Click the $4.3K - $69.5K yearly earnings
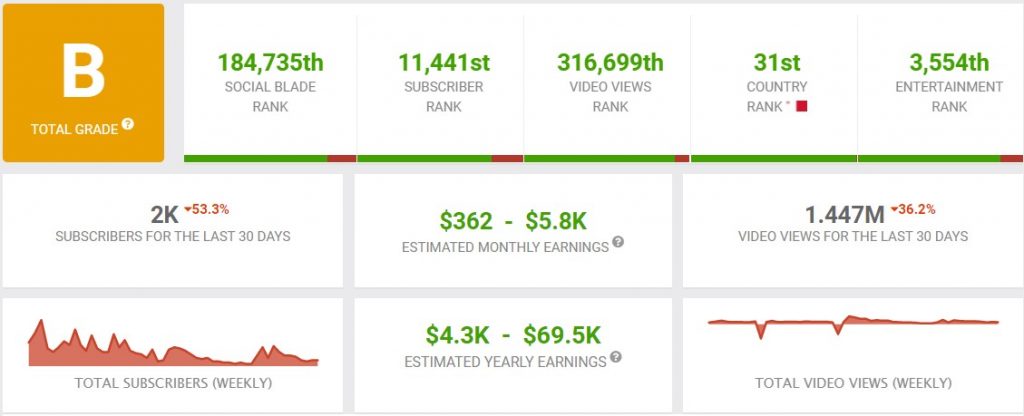Viewport: 1024px width, 416px height. (513, 336)
